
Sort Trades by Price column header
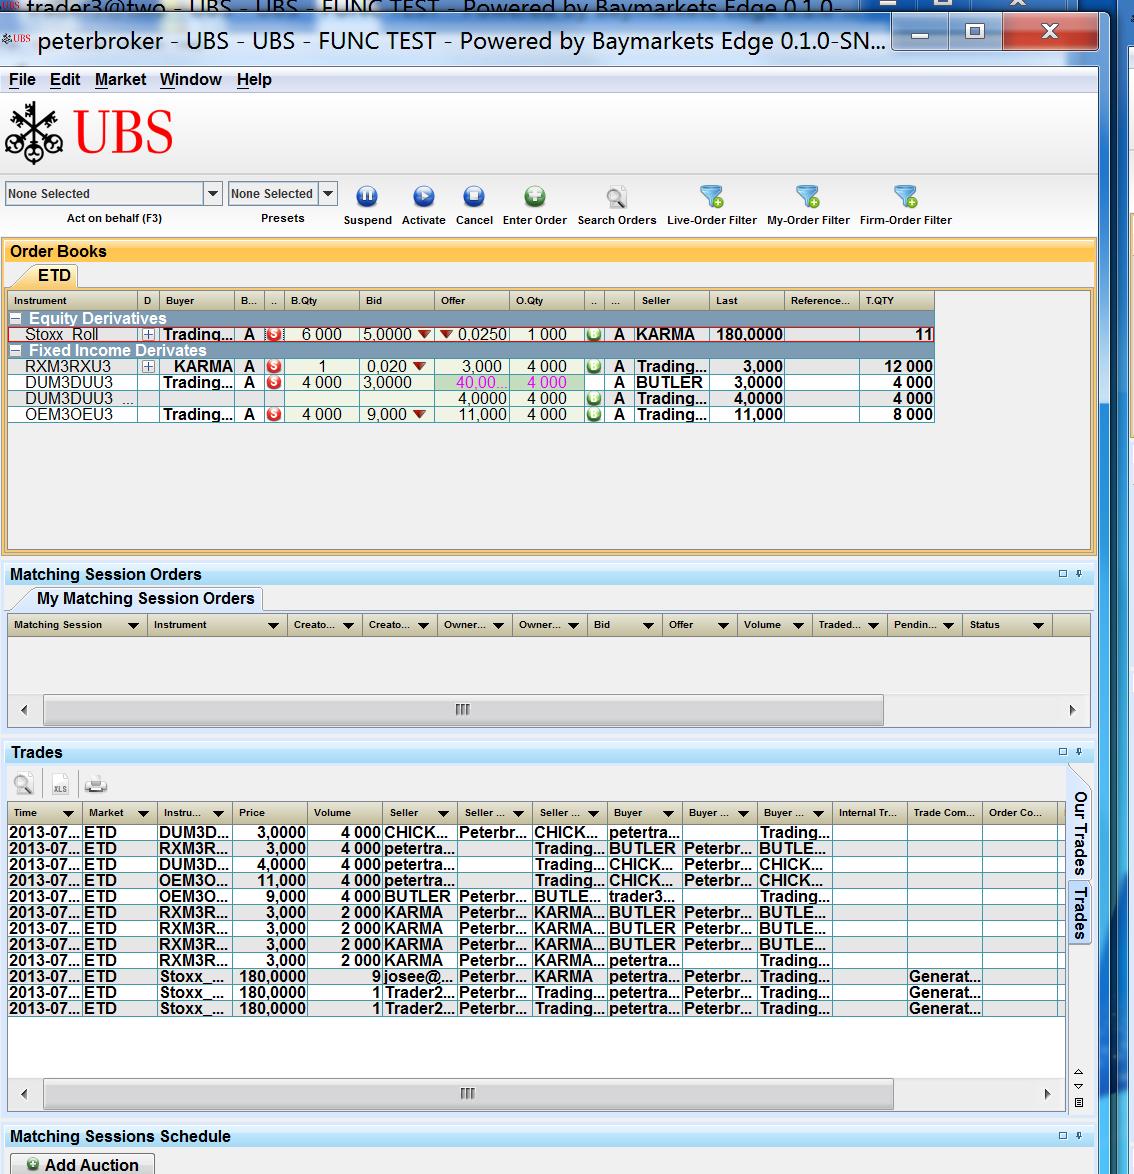tap(269, 812)
